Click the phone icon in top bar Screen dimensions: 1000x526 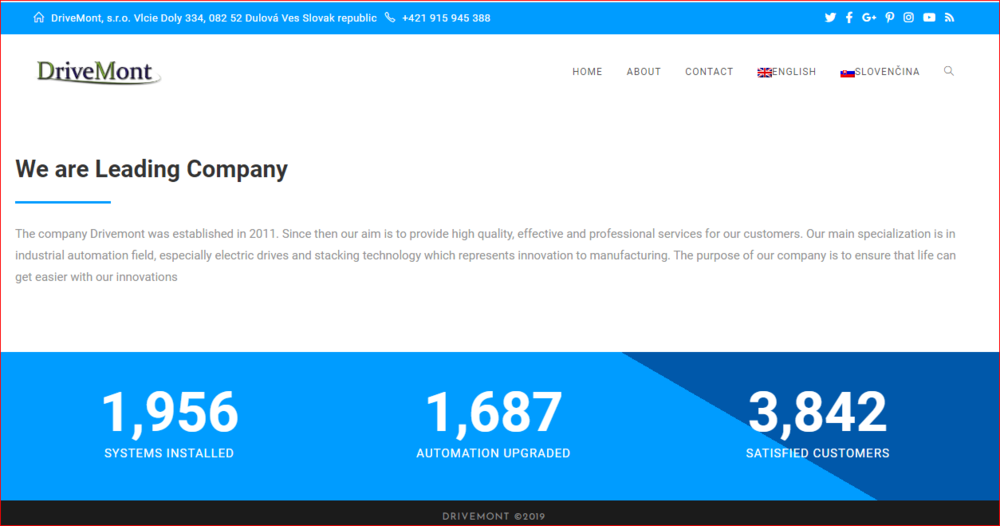390,17
